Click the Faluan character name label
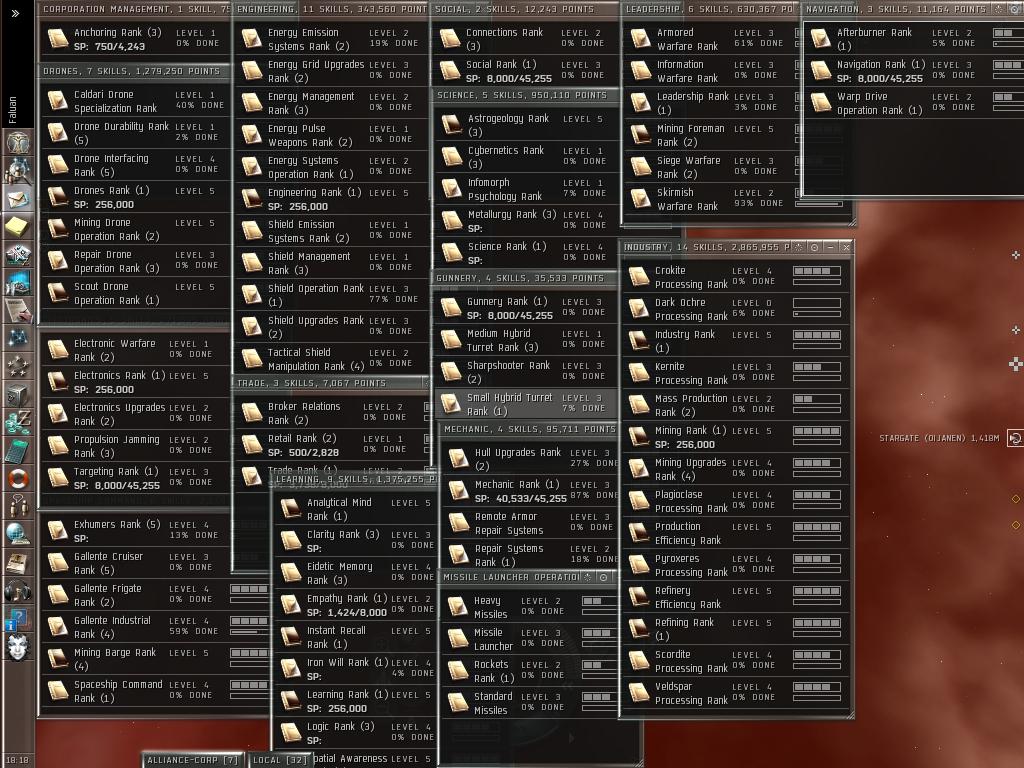The width and height of the screenshot is (1024, 768). tap(12, 110)
